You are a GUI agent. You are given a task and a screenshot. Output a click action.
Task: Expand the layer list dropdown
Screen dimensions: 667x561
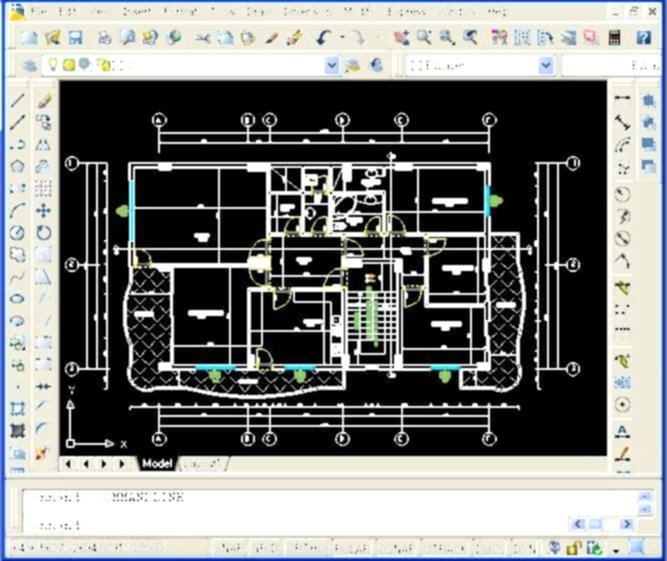tap(332, 65)
